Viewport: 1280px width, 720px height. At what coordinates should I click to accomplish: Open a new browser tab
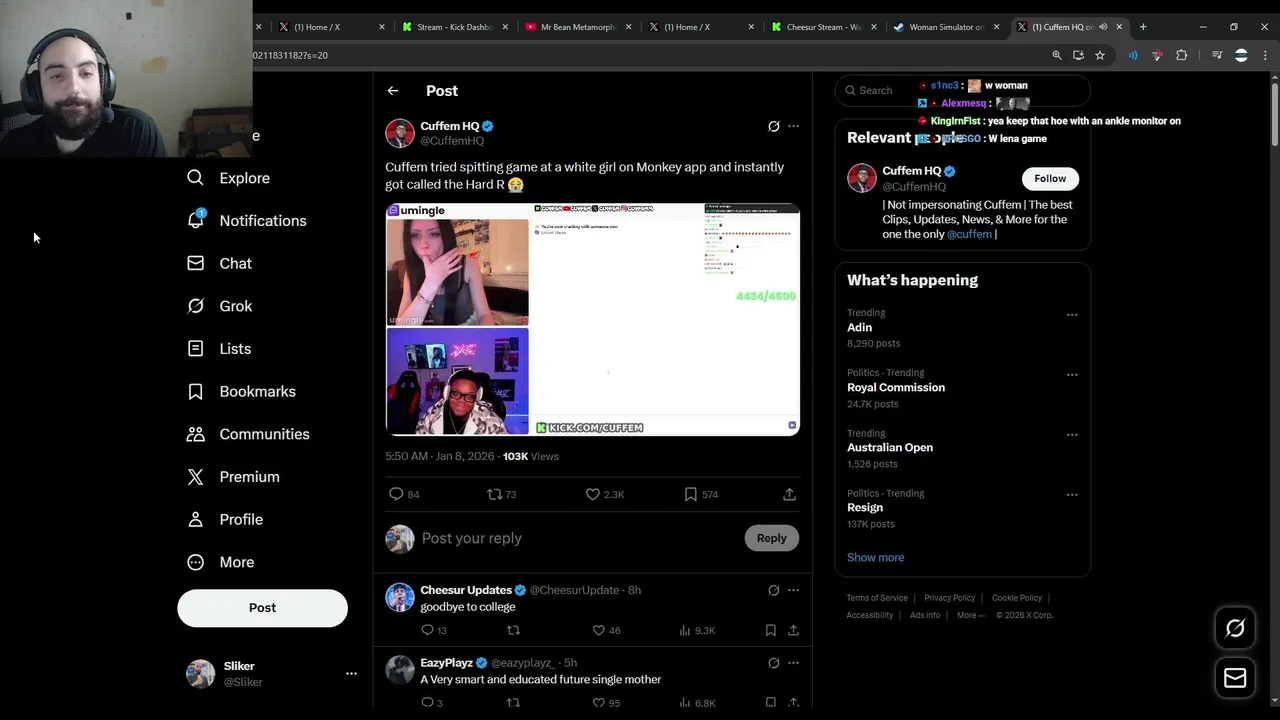point(1143,27)
